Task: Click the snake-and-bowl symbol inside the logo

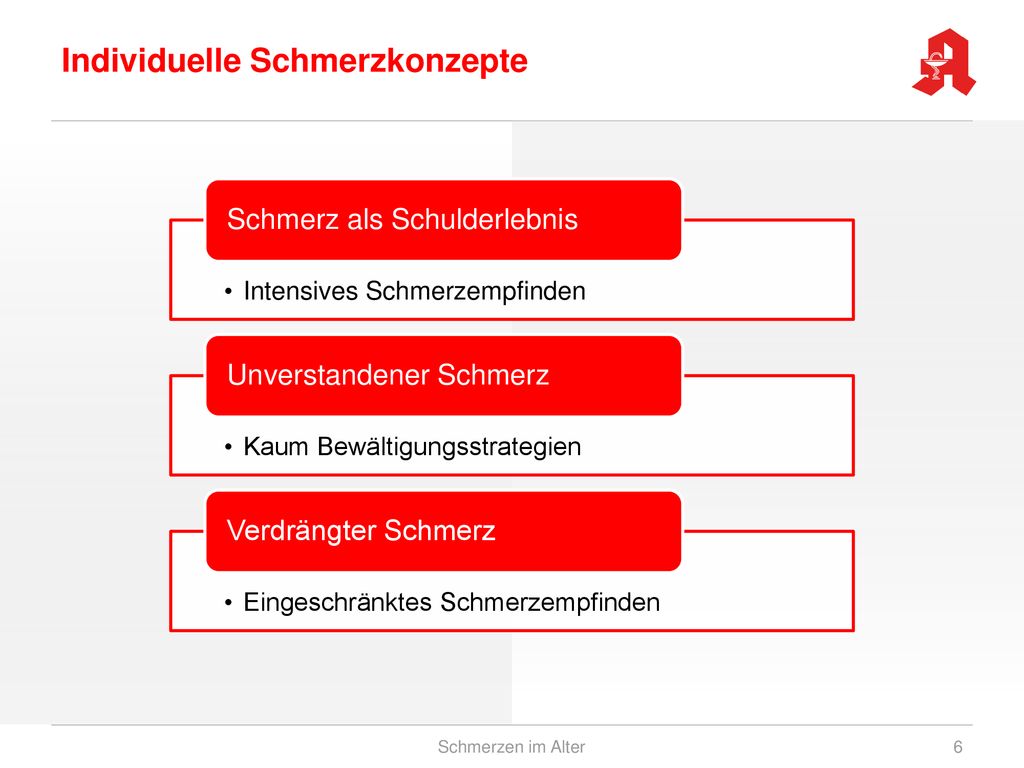Action: click(934, 67)
